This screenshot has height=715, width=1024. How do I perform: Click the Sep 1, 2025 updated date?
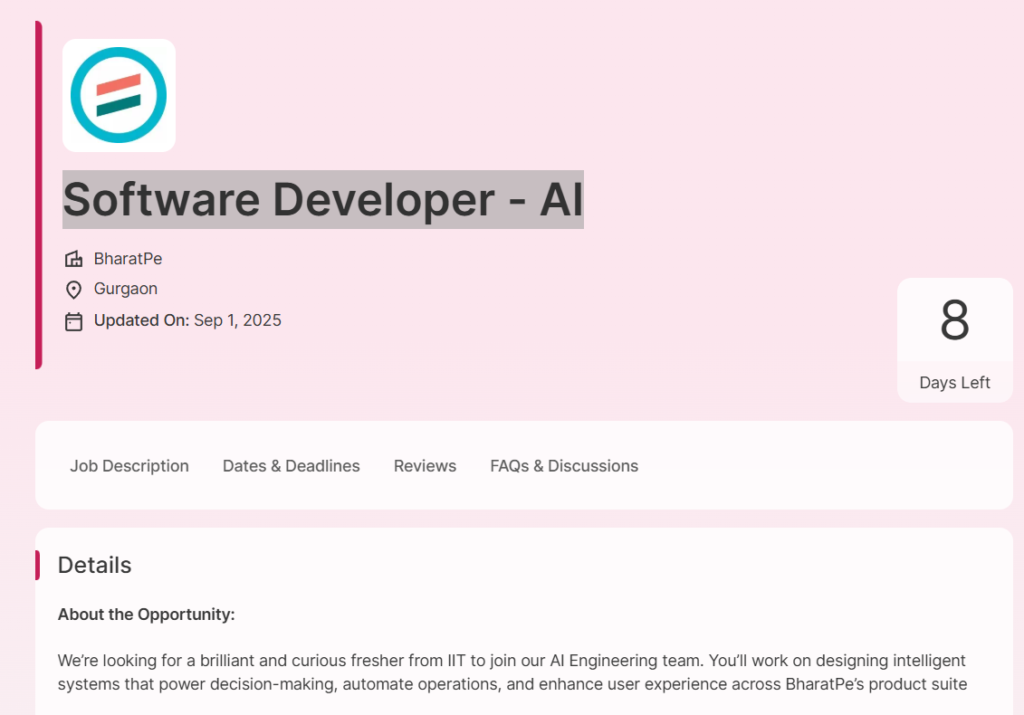(x=238, y=321)
